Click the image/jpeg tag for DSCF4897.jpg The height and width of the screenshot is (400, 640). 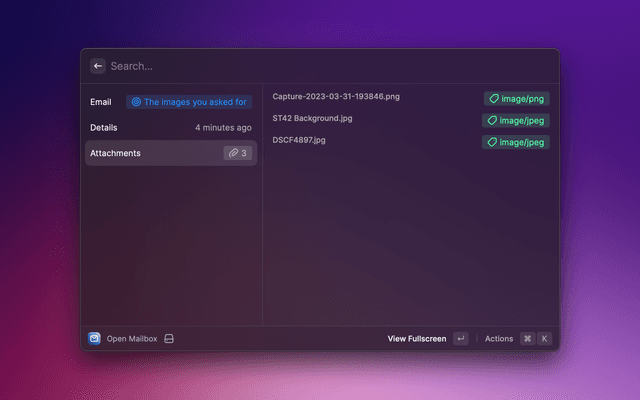point(516,142)
